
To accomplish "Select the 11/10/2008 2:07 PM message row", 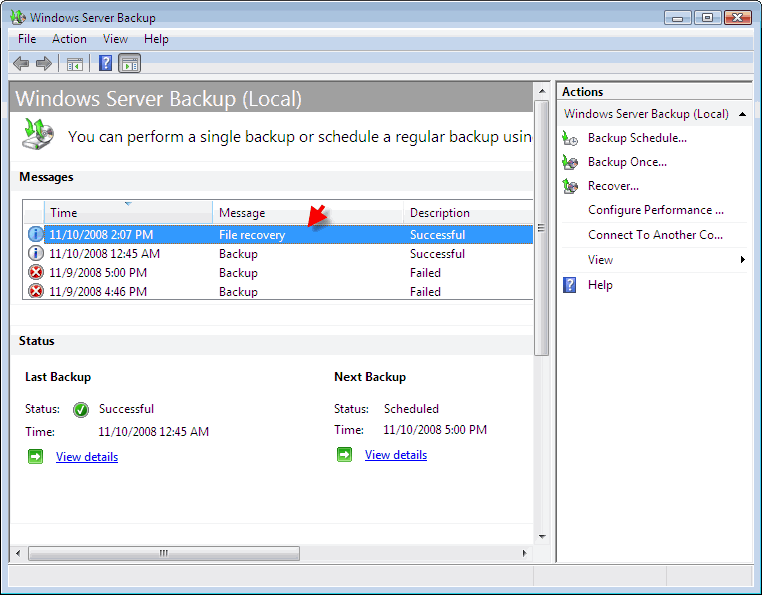I will point(278,234).
